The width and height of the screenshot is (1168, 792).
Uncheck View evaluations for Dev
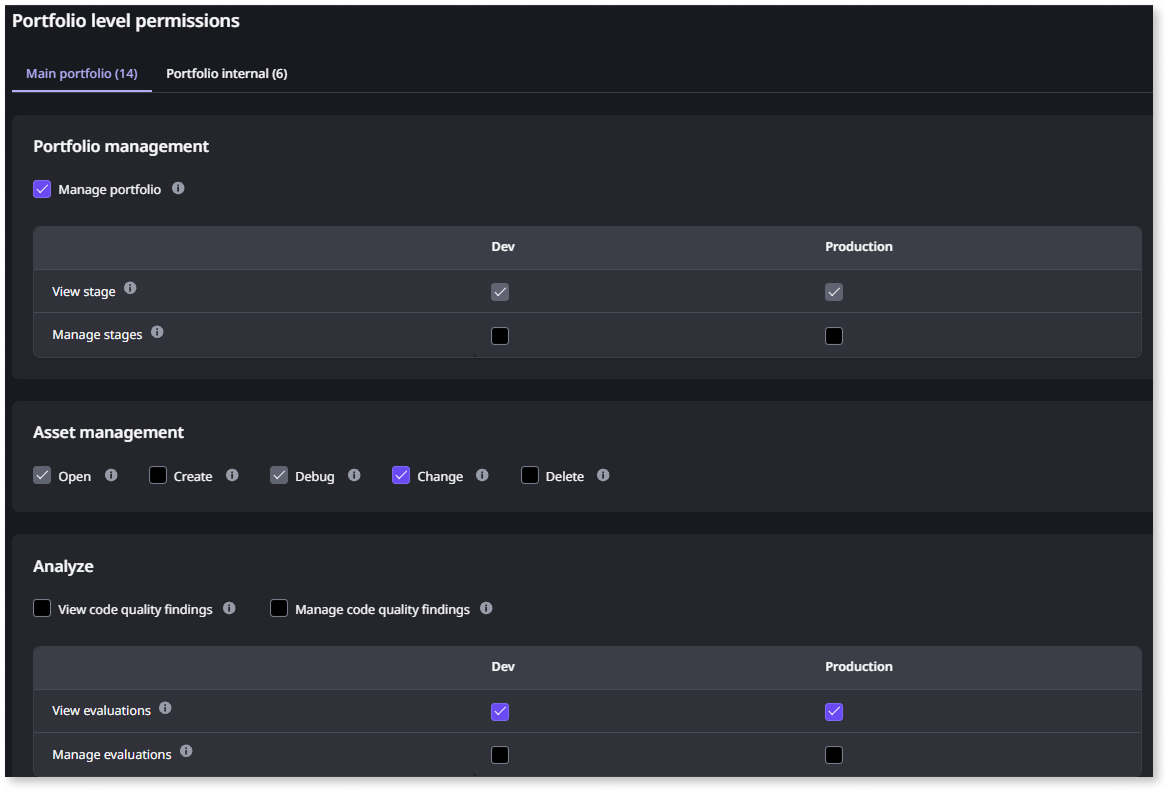500,712
